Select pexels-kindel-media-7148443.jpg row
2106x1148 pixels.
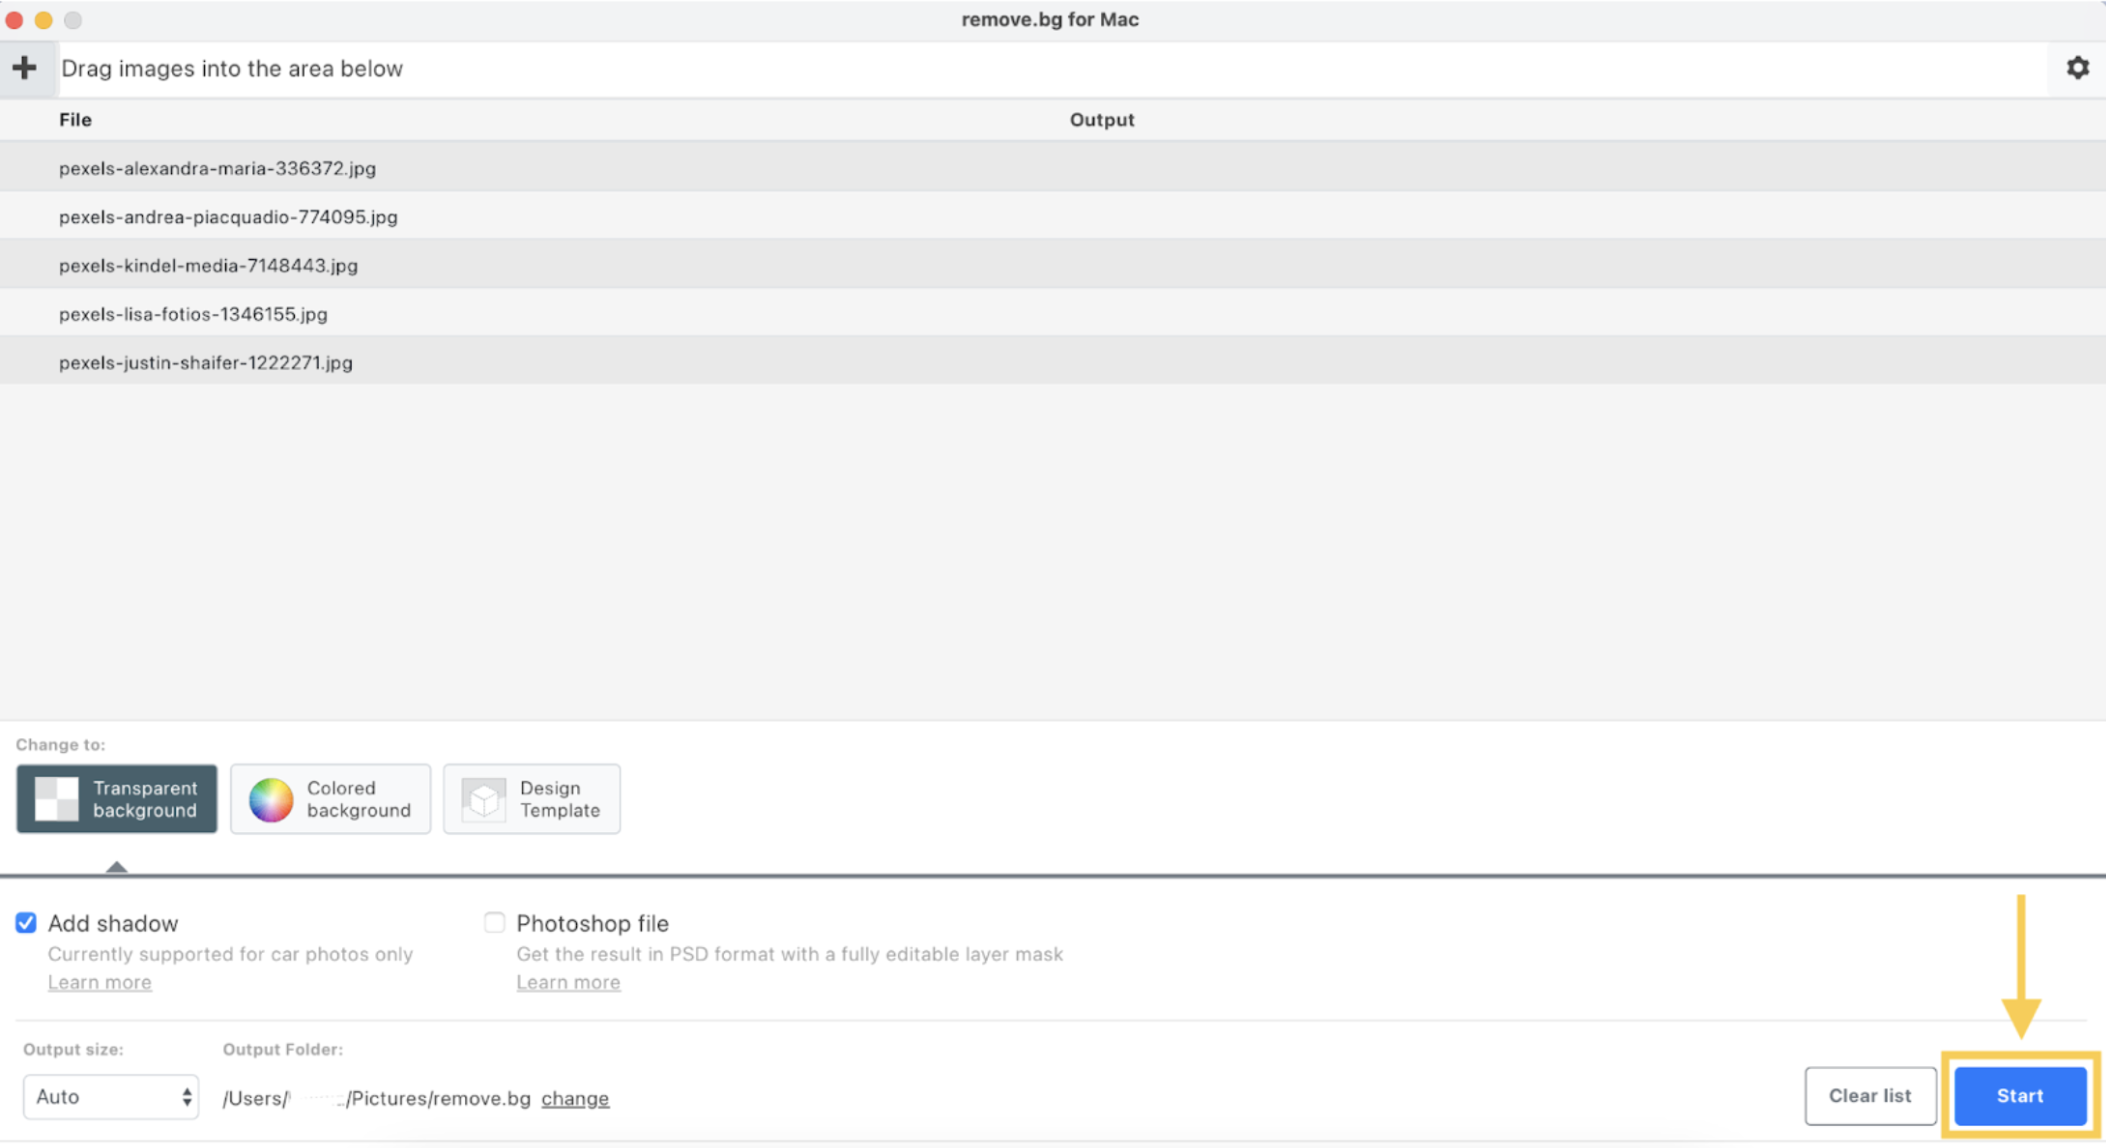(x=1053, y=265)
